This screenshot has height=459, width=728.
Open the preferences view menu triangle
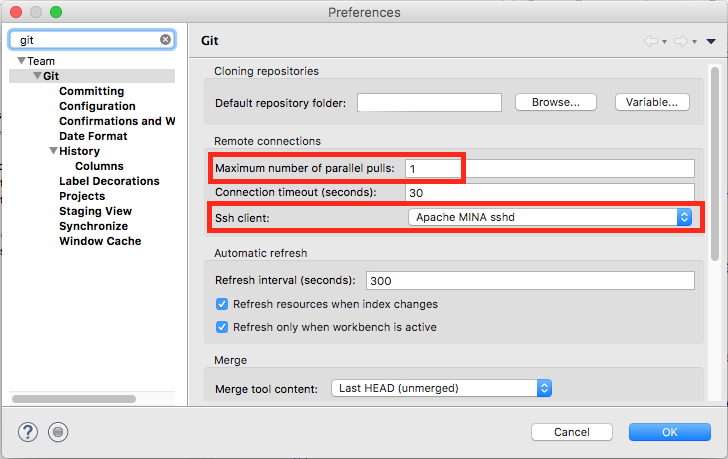711,41
